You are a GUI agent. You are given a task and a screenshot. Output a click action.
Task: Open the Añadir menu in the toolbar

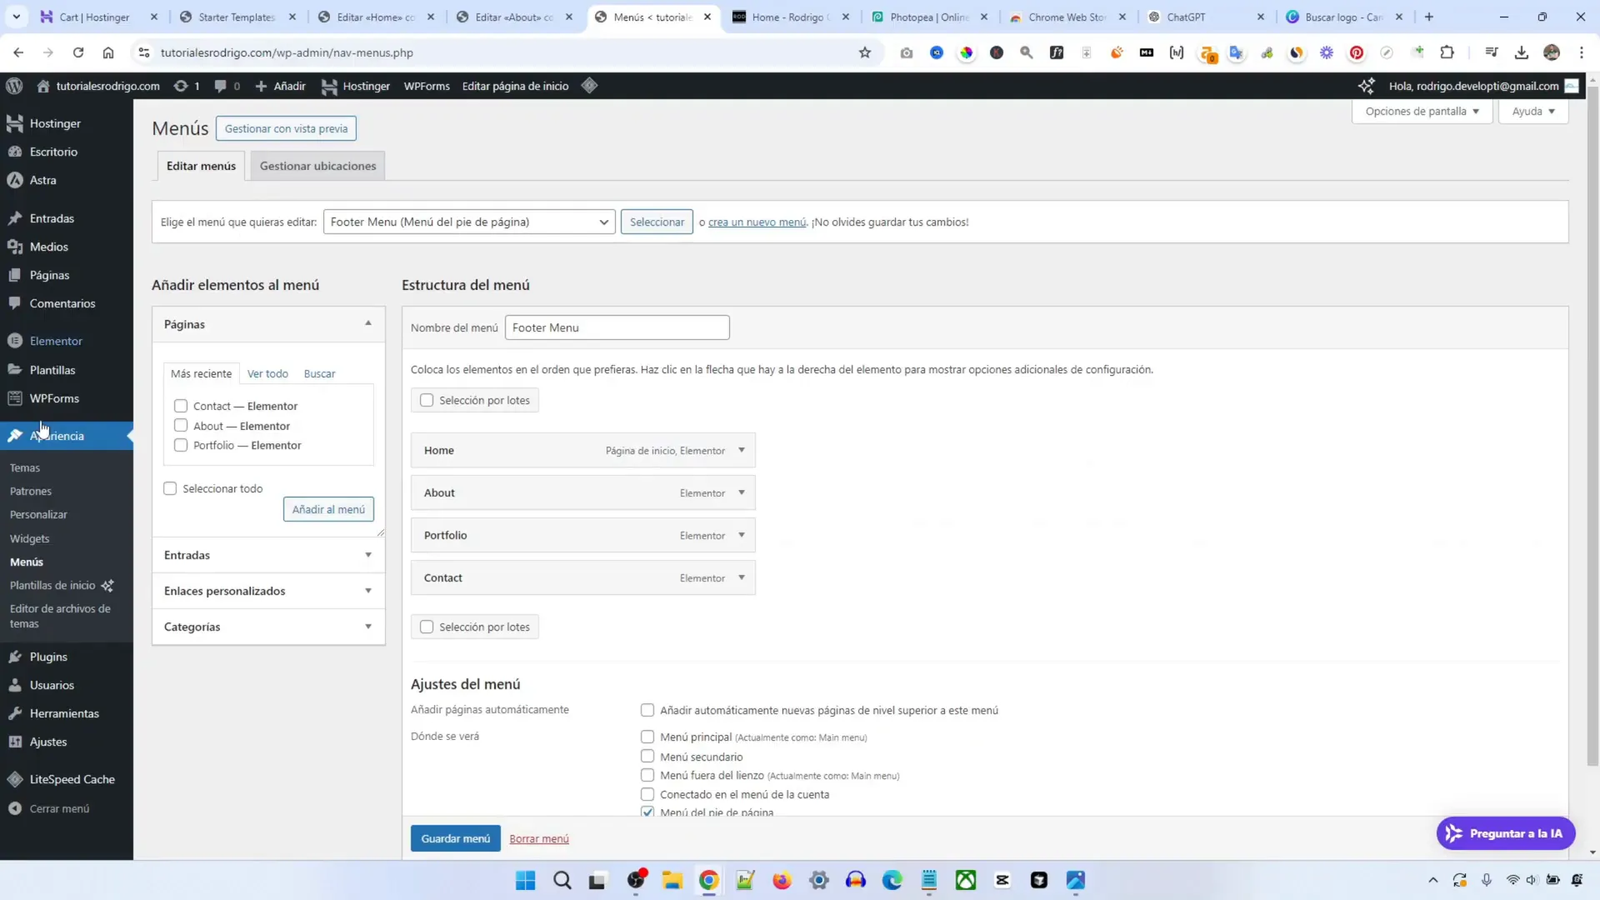tap(283, 86)
